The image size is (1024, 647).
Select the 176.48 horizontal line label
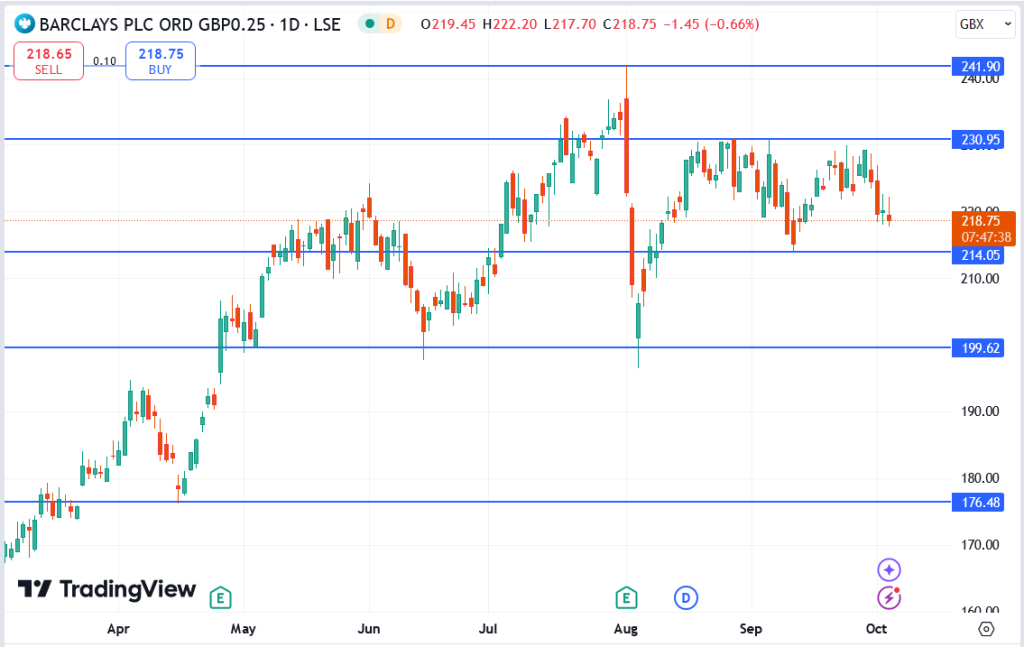978,502
